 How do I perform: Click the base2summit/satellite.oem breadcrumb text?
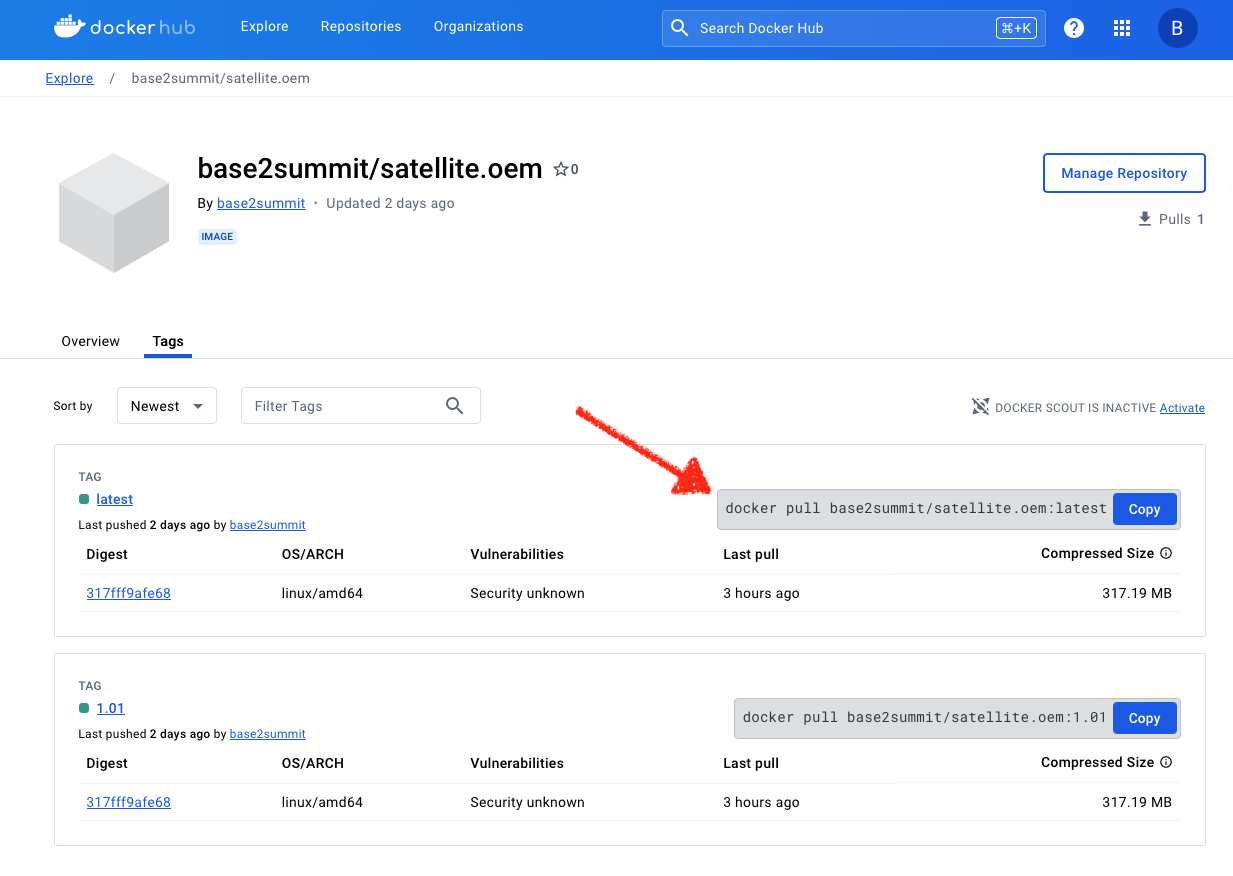point(221,78)
